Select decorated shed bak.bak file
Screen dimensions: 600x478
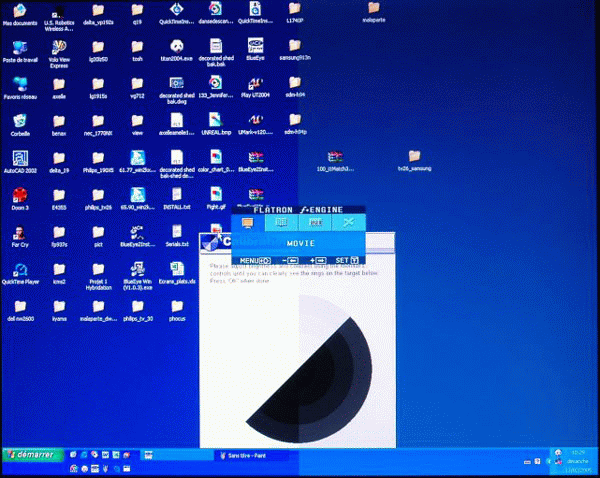coord(216,53)
